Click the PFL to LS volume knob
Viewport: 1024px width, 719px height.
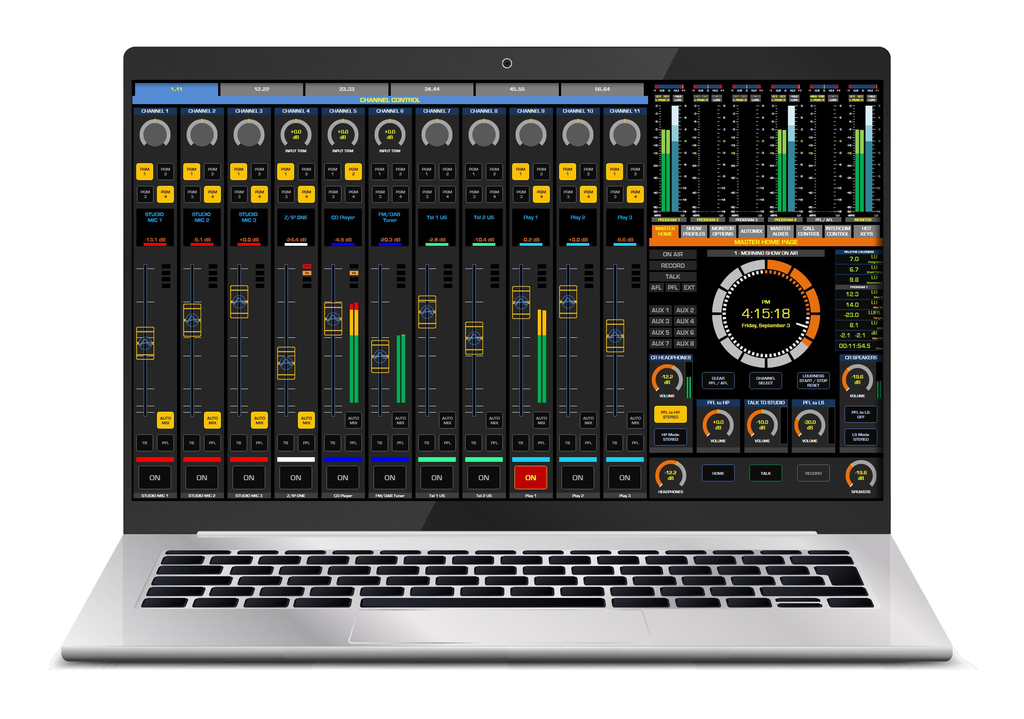(x=810, y=424)
